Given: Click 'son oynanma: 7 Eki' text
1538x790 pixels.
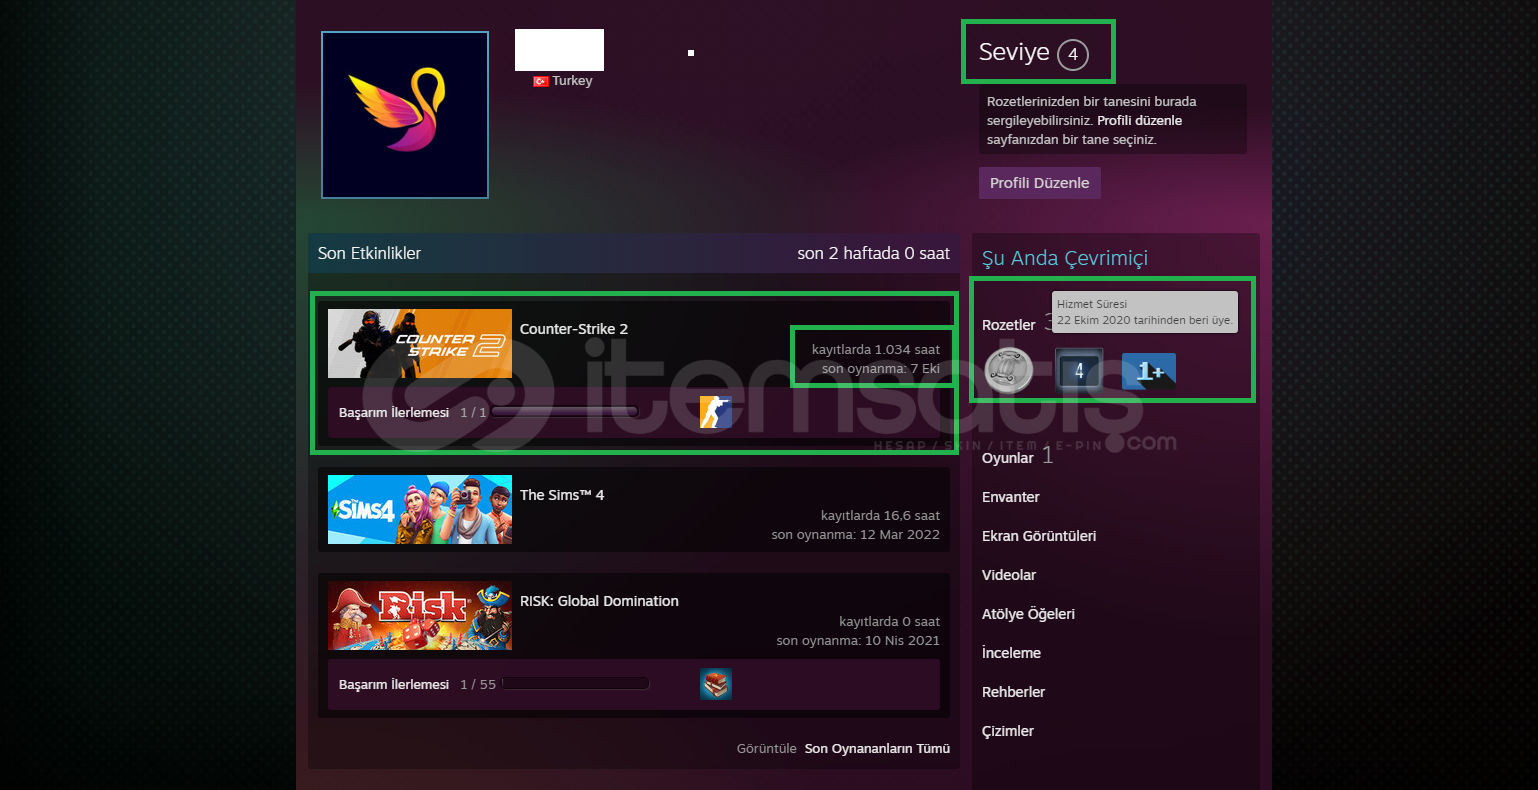Looking at the screenshot, I should [881, 369].
